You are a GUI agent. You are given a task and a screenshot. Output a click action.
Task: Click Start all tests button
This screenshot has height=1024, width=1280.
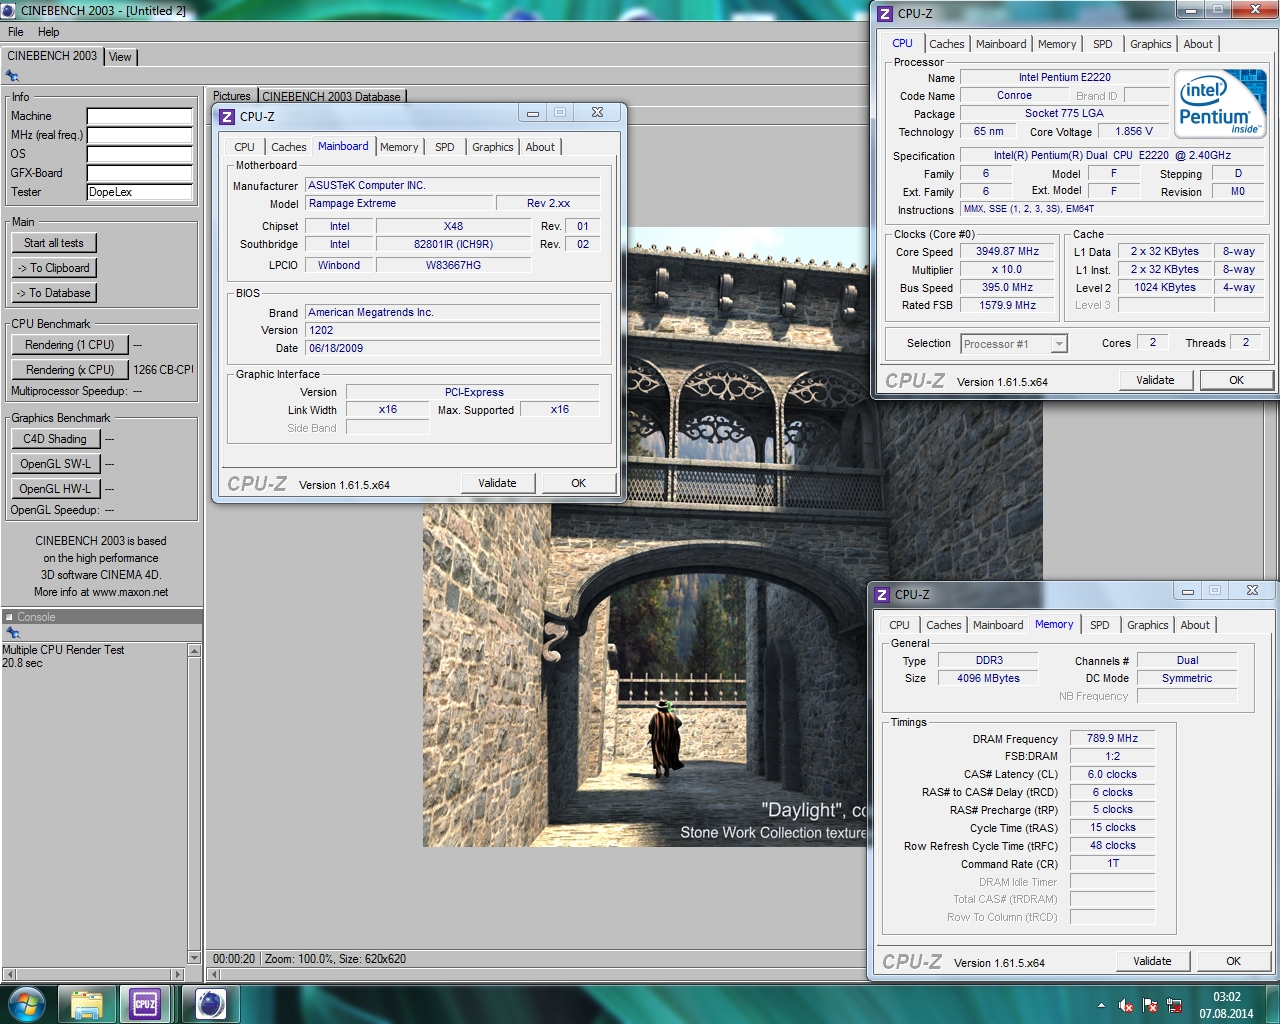(54, 243)
